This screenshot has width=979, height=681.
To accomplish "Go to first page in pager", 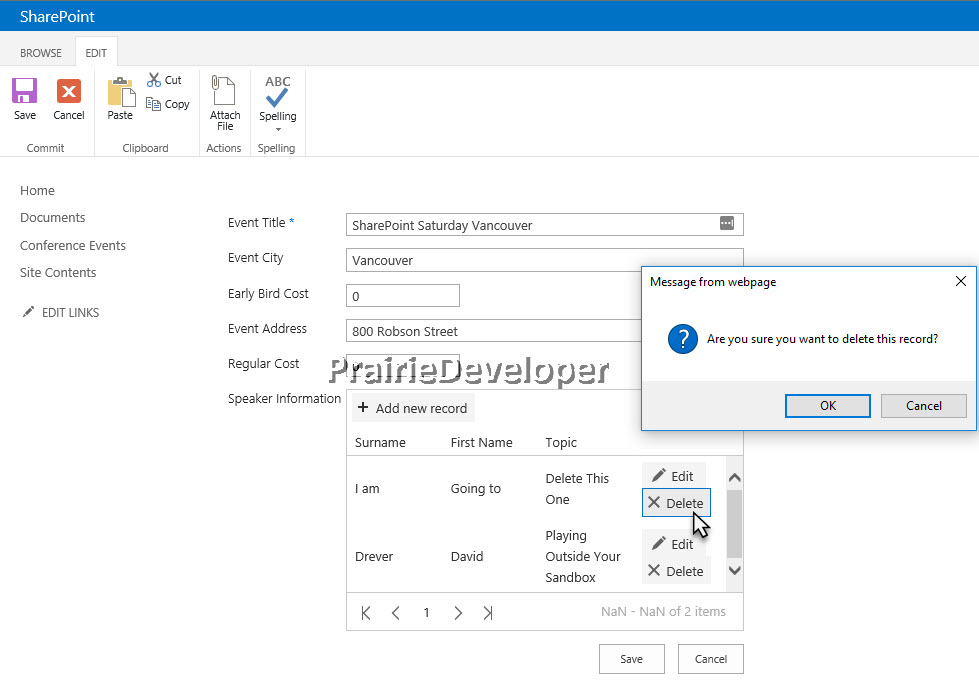I will 367,613.
